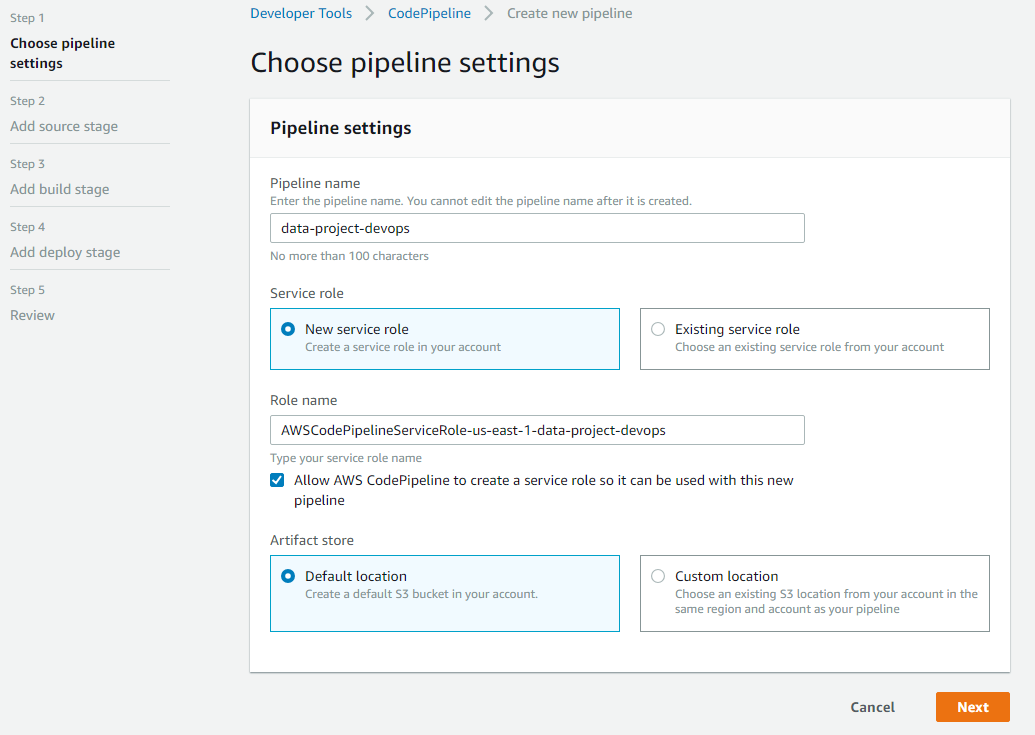1035x735 pixels.
Task: Go to the CodePipeline breadcrumb link
Action: tap(429, 13)
